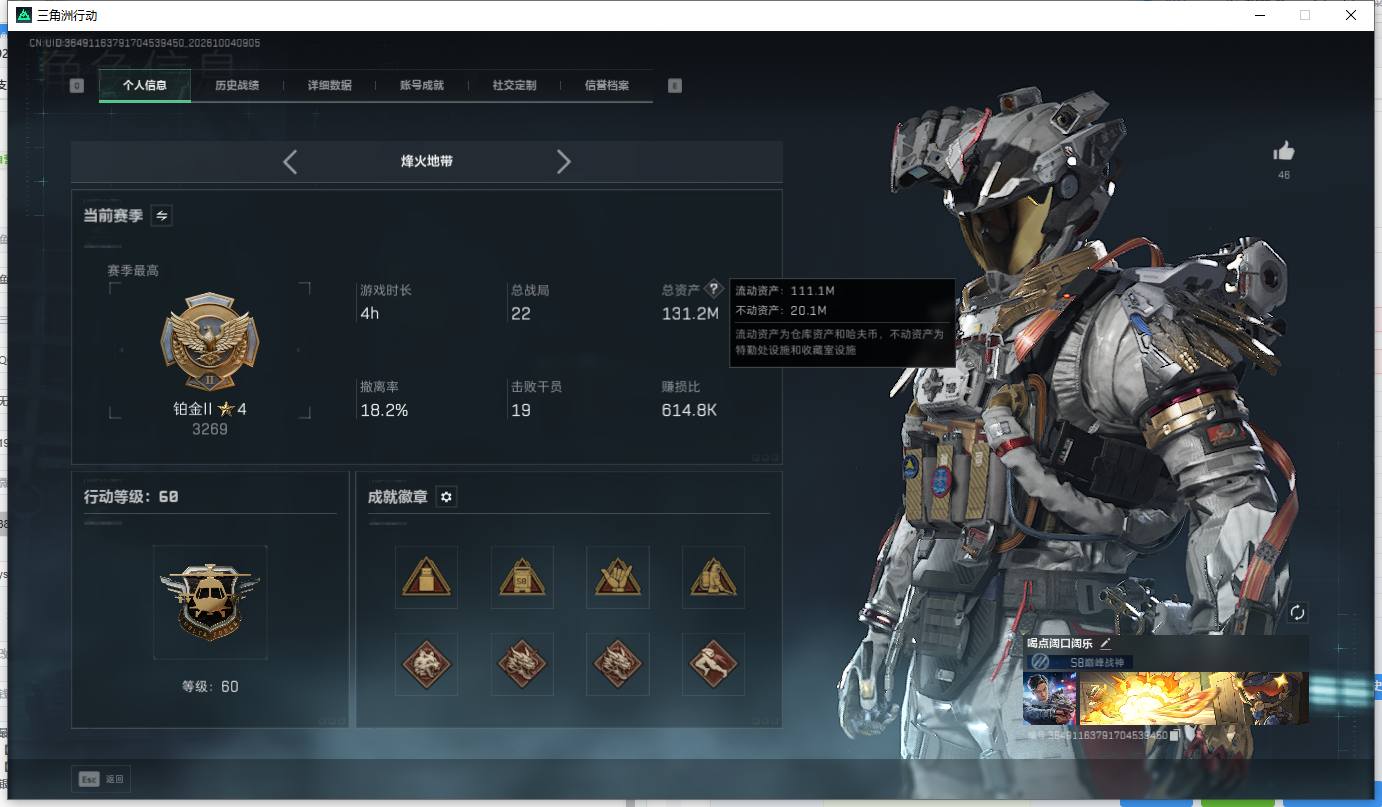The width and height of the screenshot is (1382, 807).
Task: Click the 总战局 label
Action: click(x=530, y=290)
